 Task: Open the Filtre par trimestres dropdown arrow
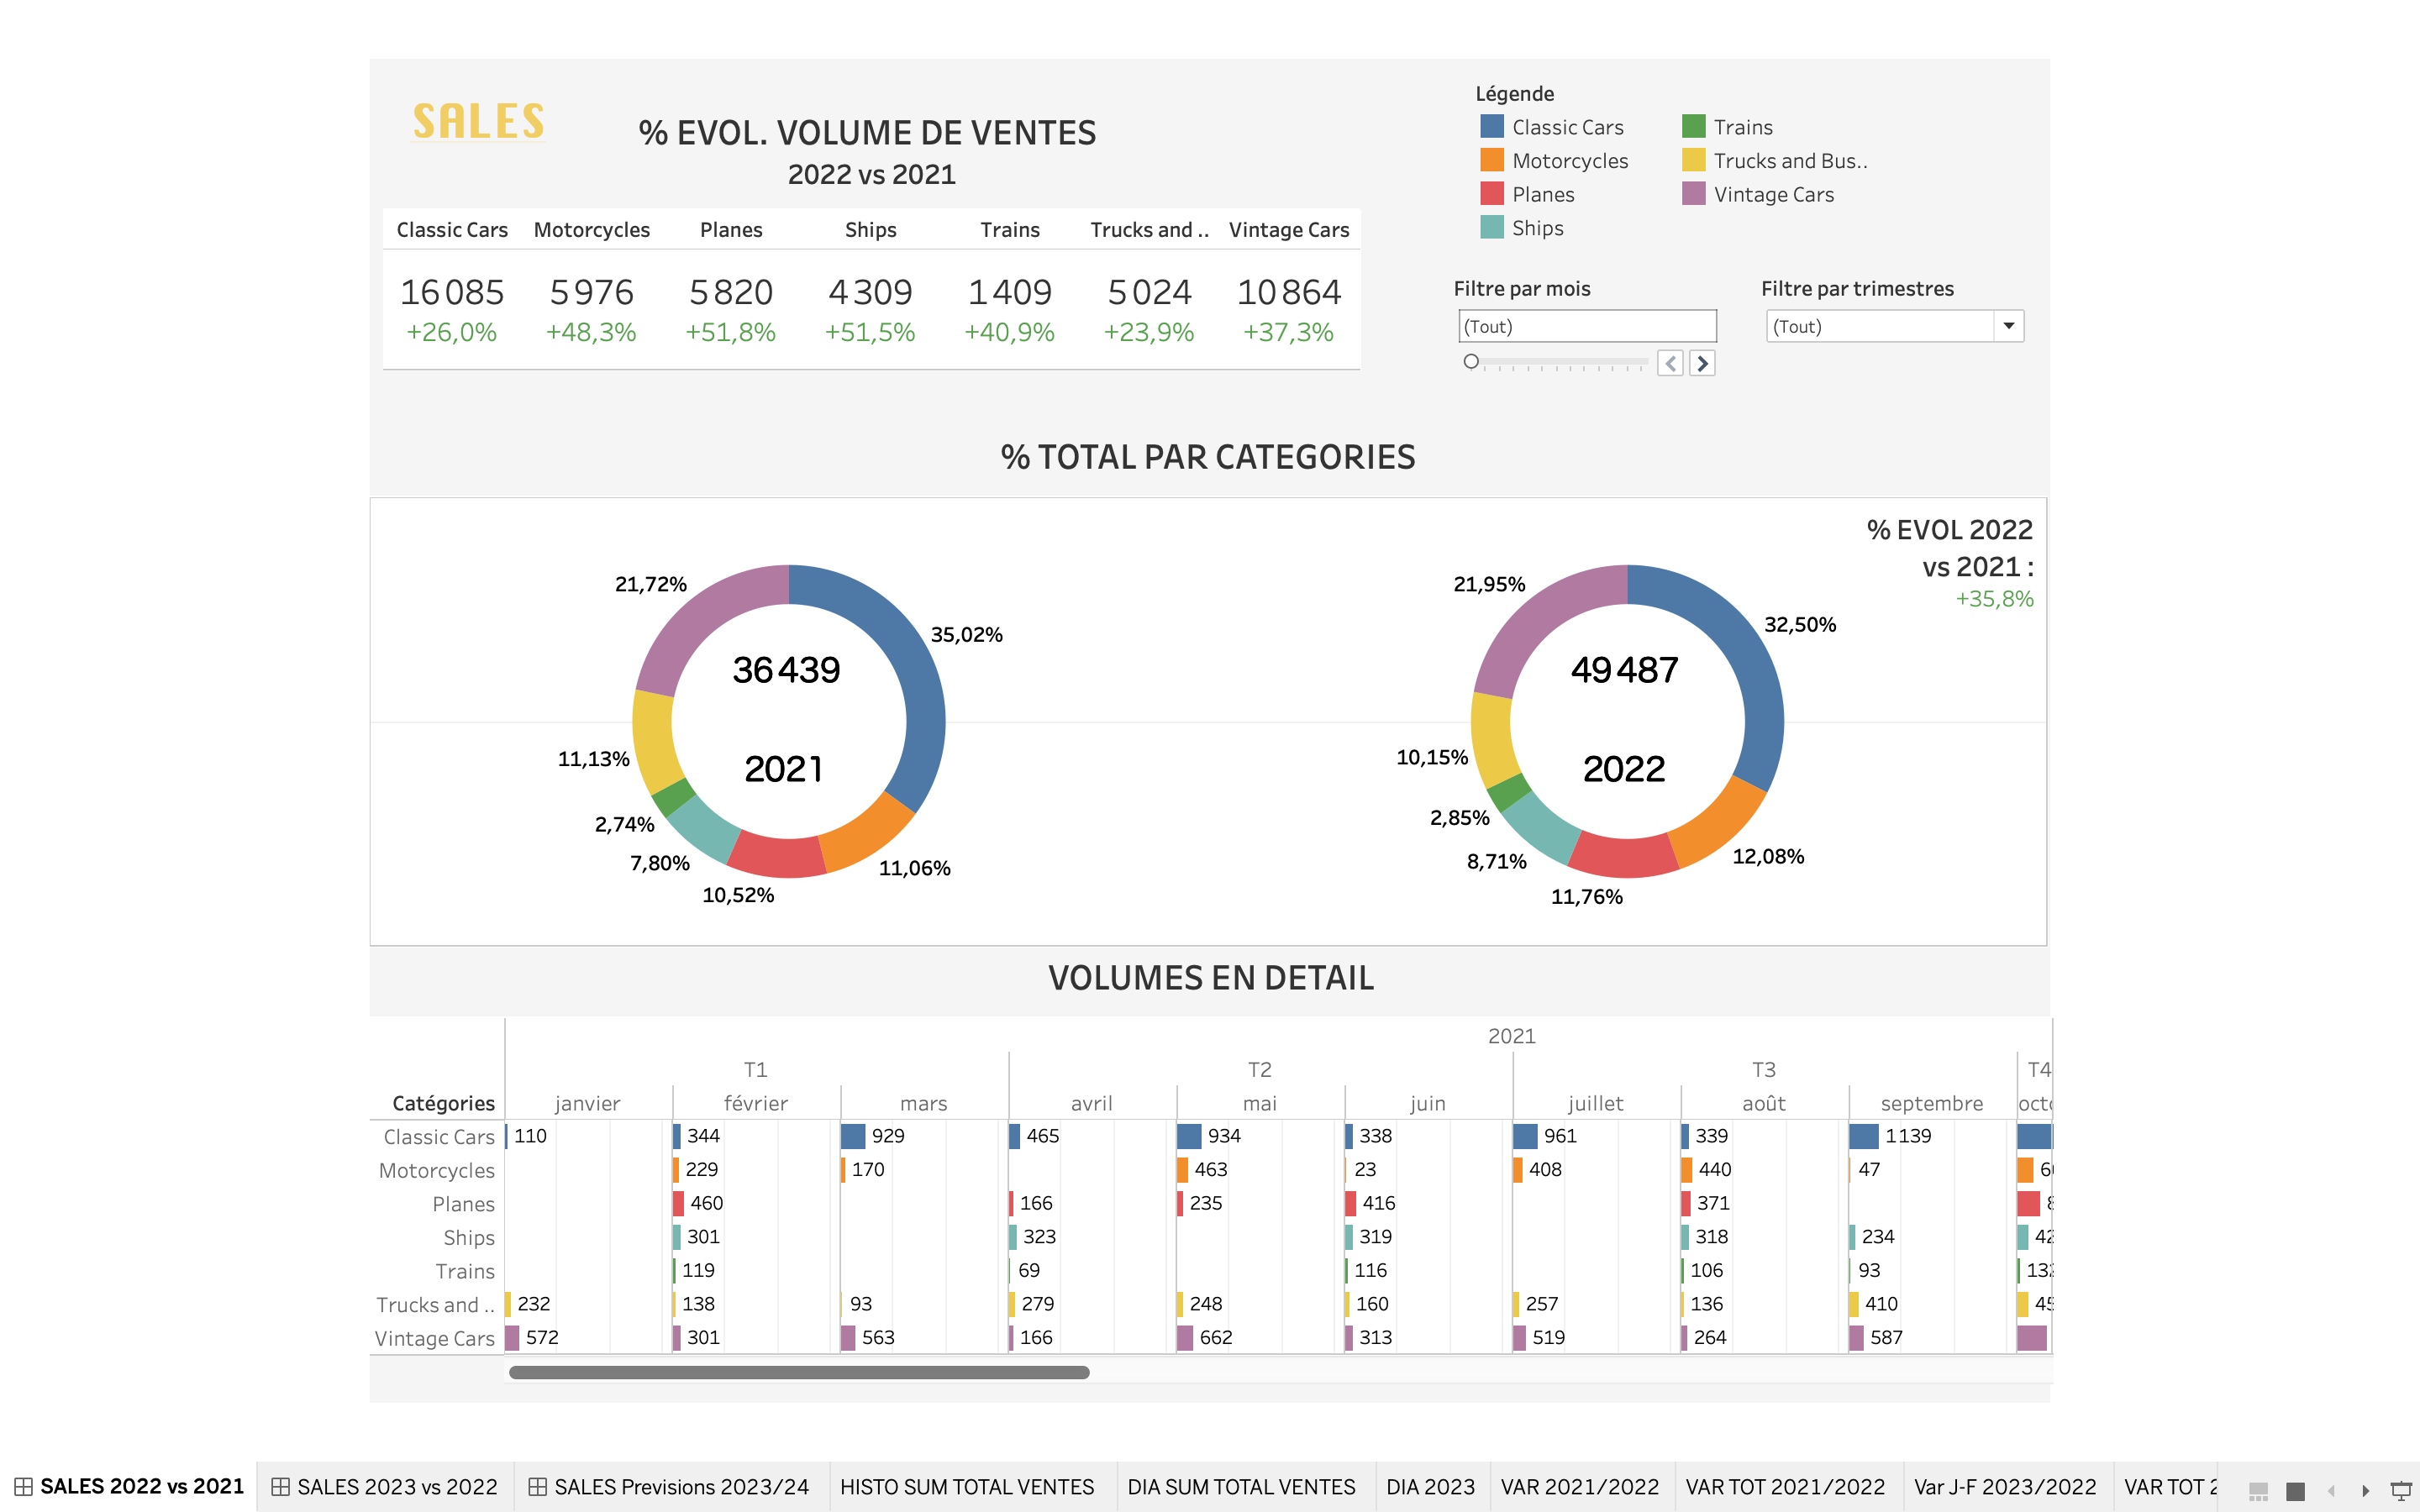[2008, 326]
